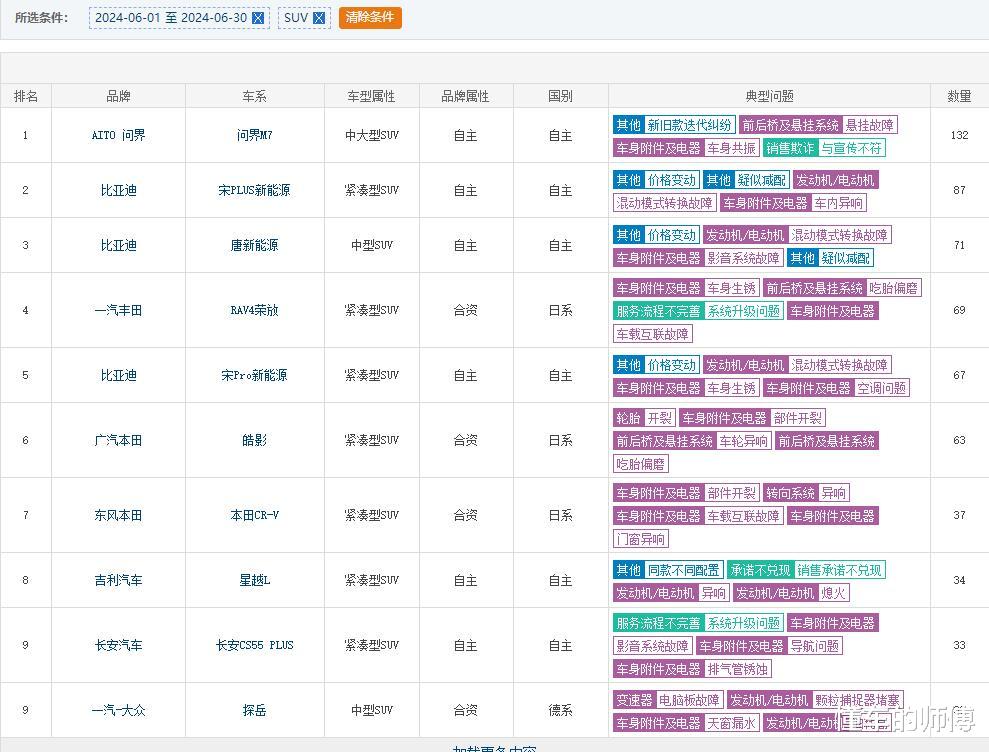Image resolution: width=989 pixels, height=752 pixels.
Task: Click the 销售承诺不兑现 issue tag
Action: (x=840, y=570)
